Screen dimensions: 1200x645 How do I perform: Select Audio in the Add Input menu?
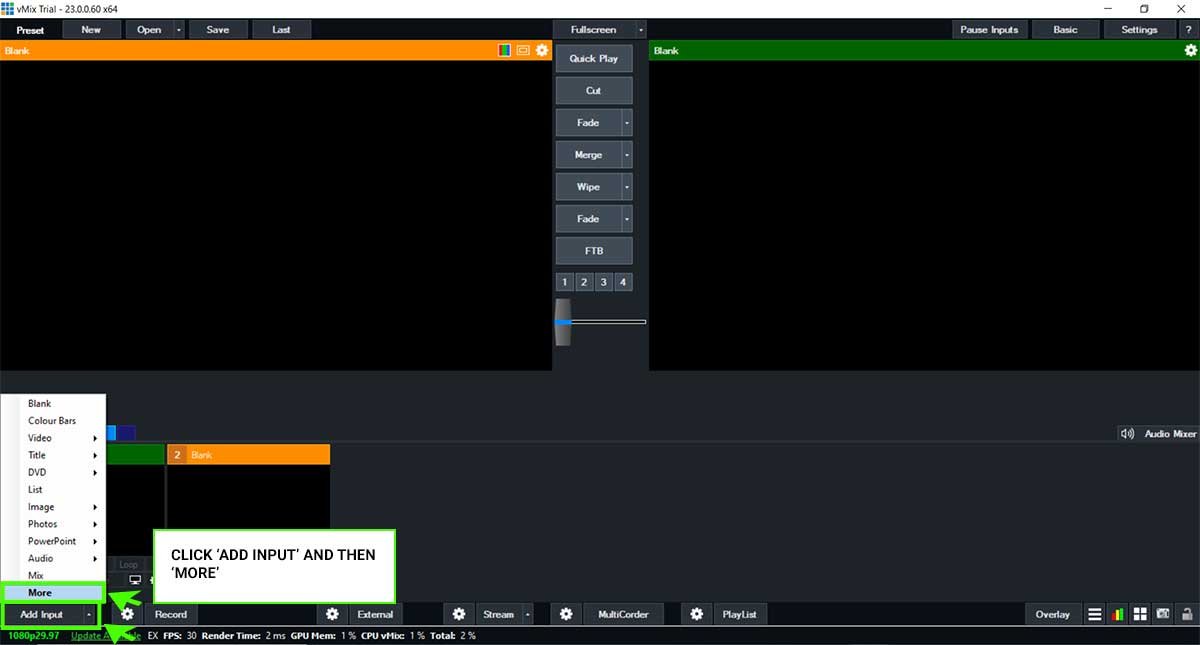coord(53,558)
